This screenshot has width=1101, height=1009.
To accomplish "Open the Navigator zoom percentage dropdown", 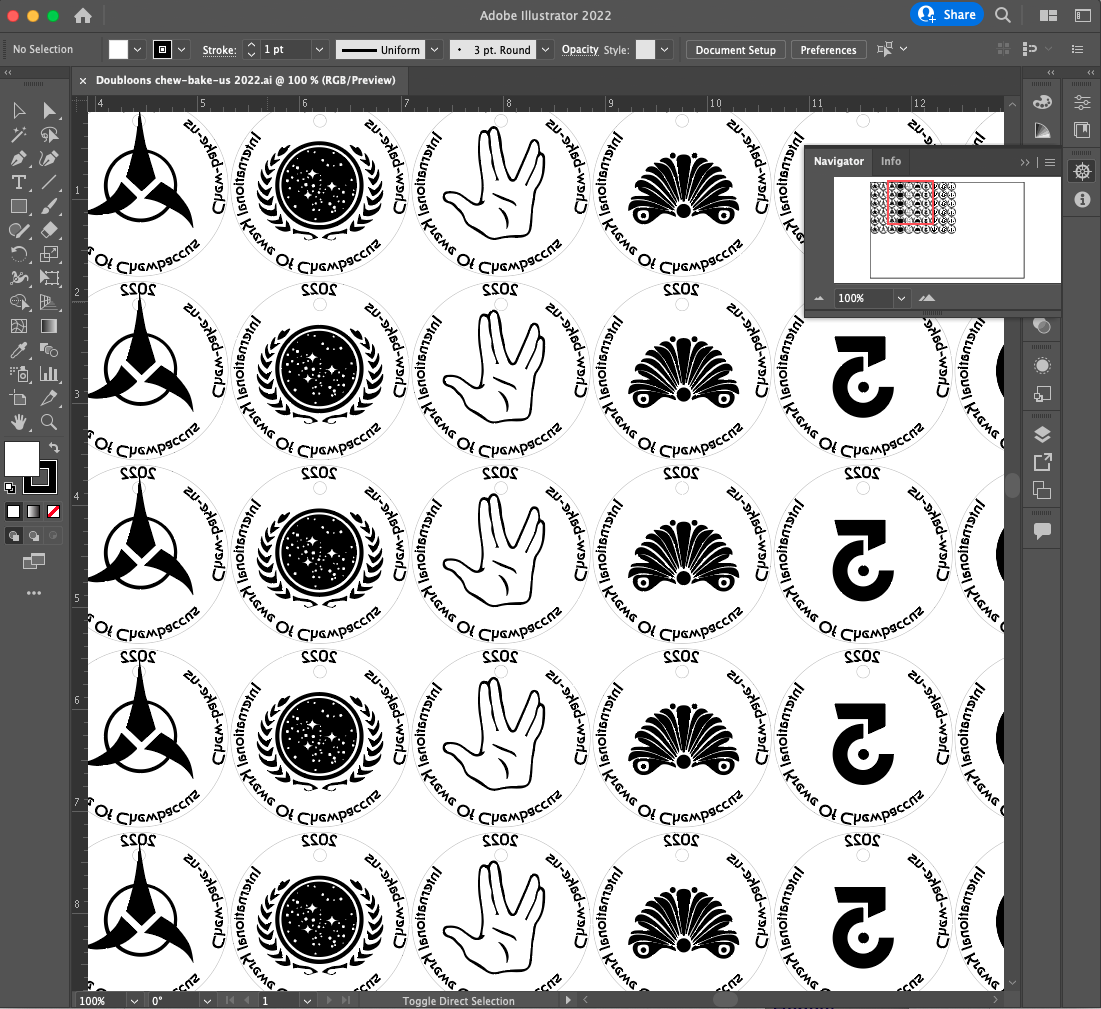I will (902, 298).
